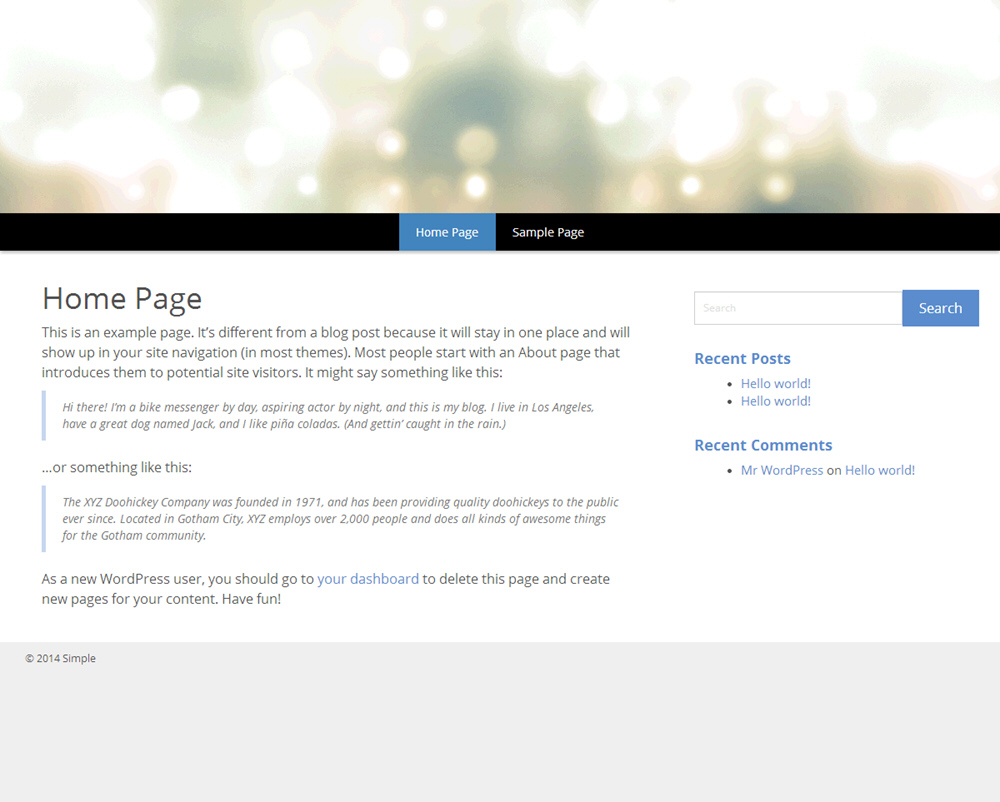Open first Hello world! link under Recent Posts

click(x=775, y=383)
